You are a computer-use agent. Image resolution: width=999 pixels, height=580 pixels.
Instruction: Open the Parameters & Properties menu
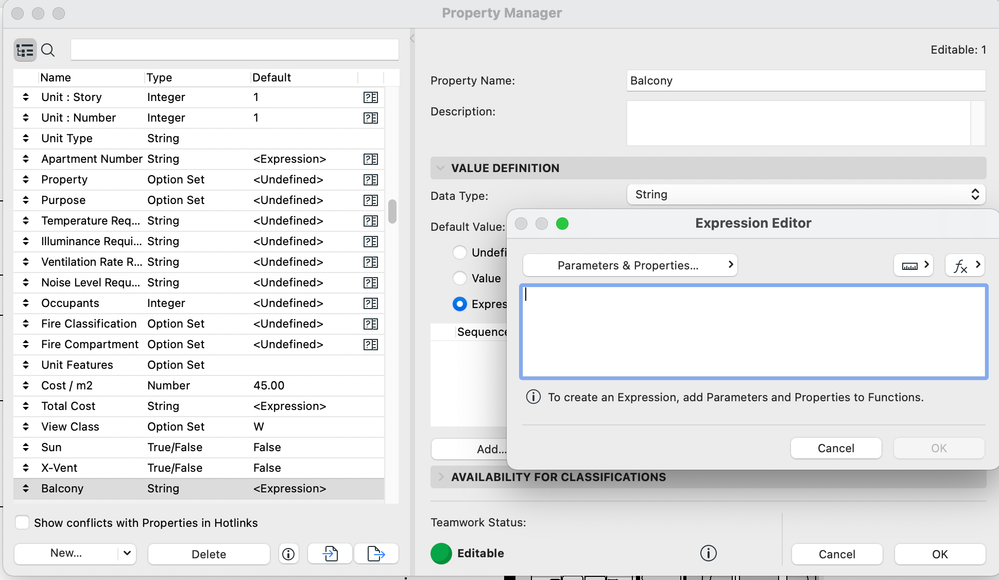click(630, 265)
